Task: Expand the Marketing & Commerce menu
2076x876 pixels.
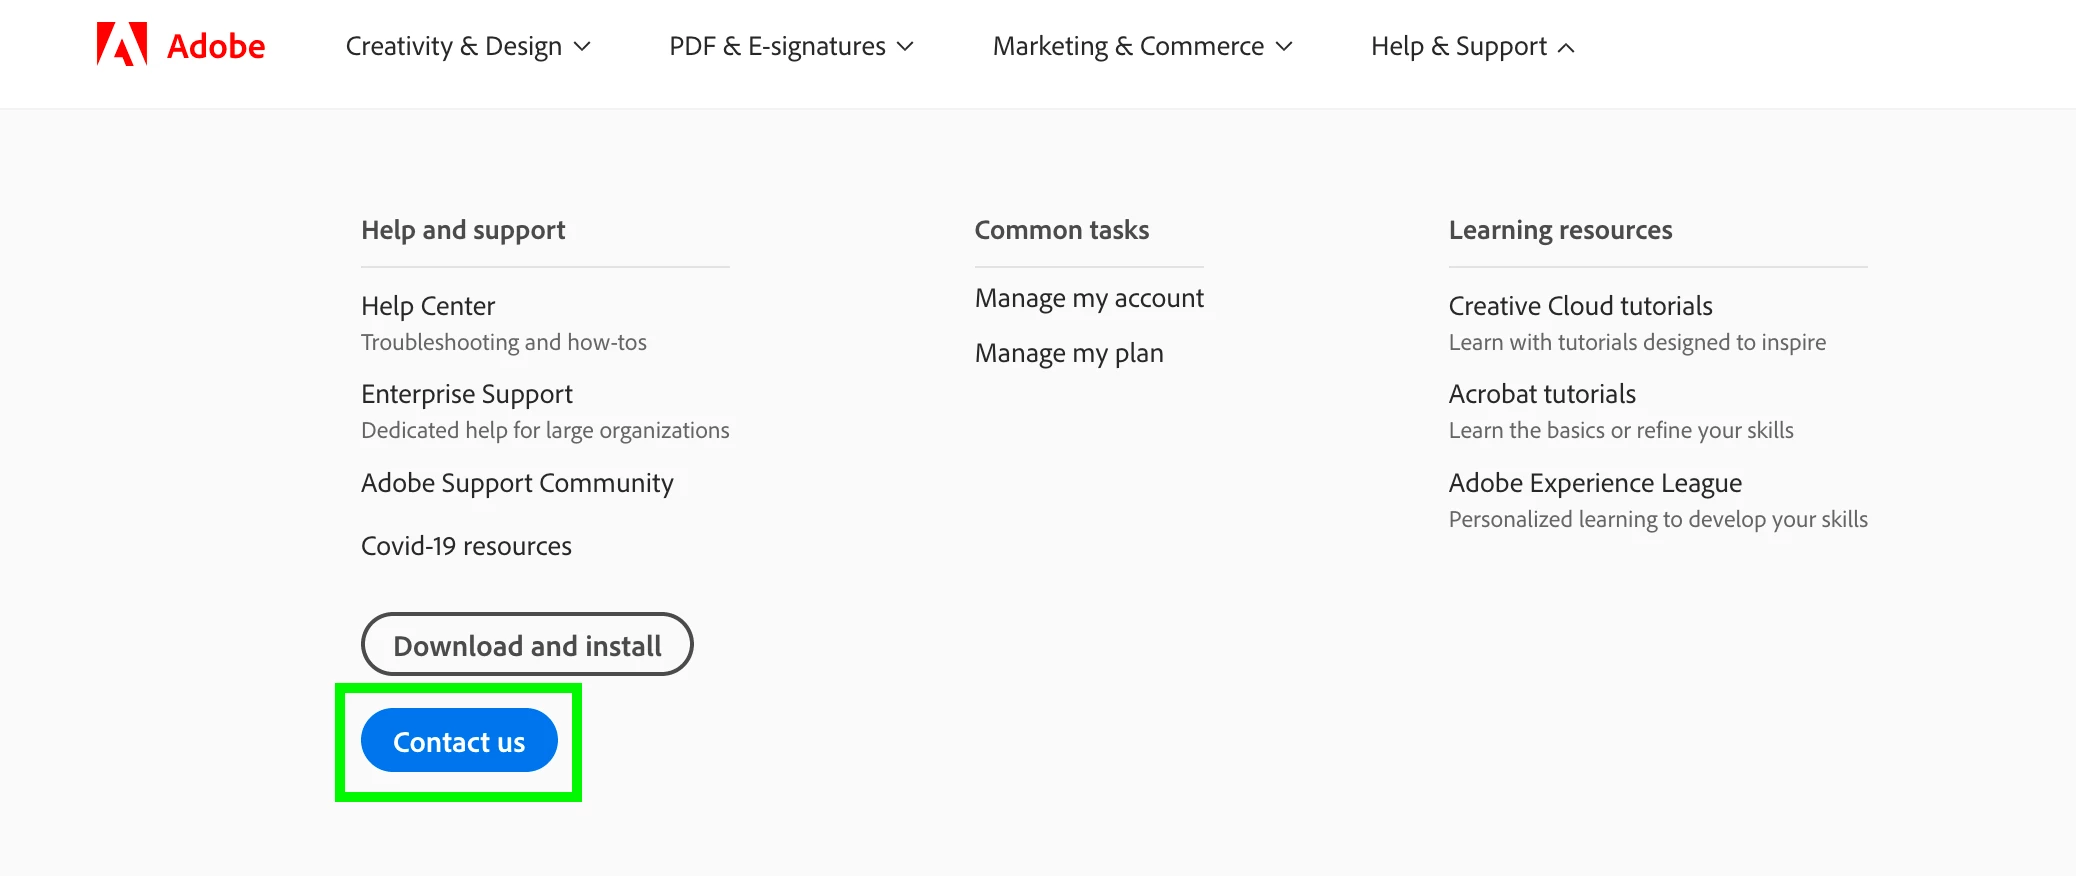Action: 1142,47
